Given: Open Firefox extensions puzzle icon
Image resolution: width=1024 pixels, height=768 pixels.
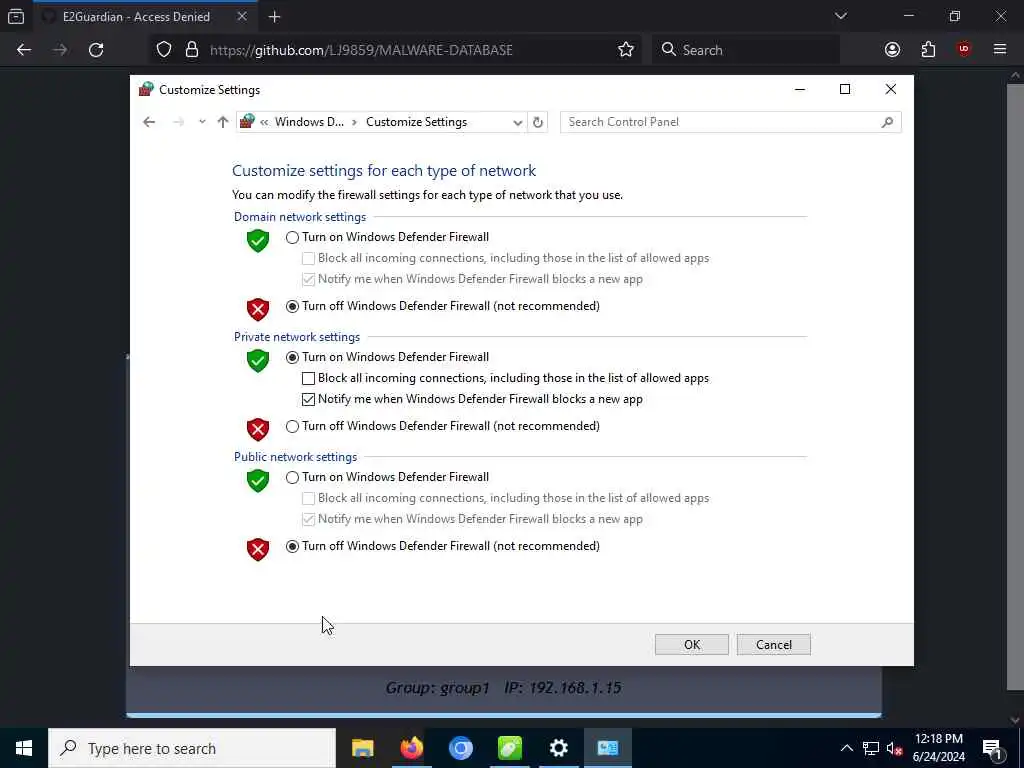Looking at the screenshot, I should 928,50.
